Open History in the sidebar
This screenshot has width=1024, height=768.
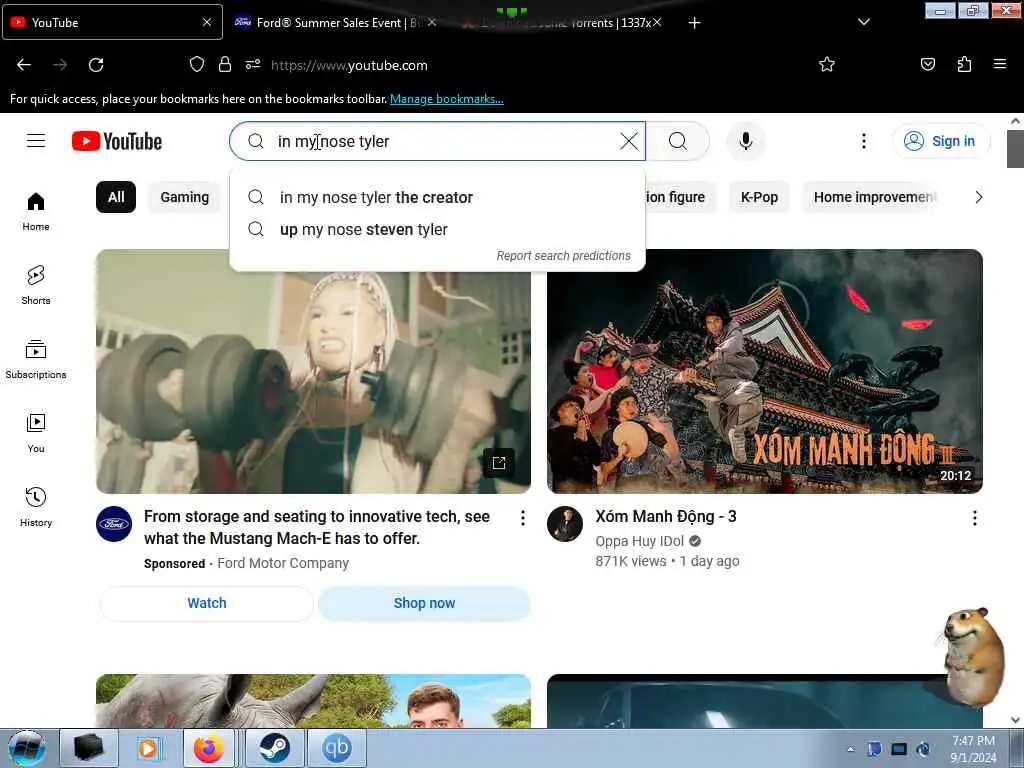[36, 507]
